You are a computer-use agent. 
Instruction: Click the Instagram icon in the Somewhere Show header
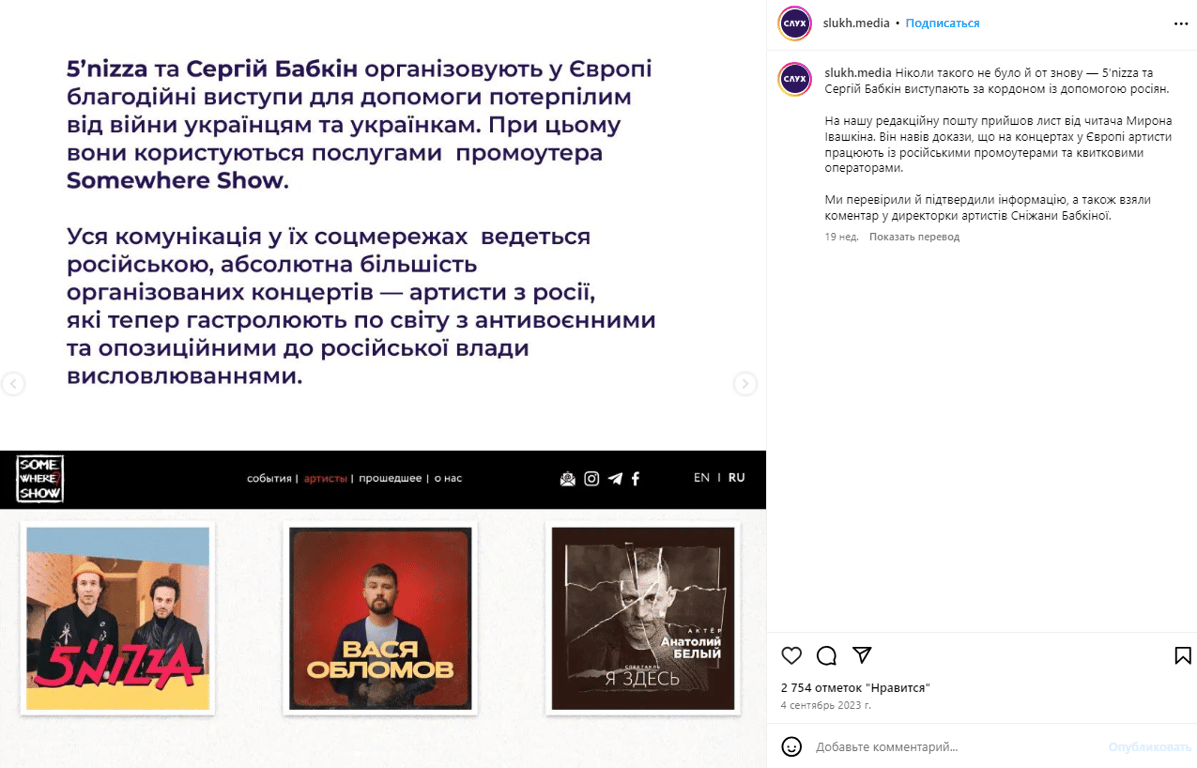pos(592,479)
